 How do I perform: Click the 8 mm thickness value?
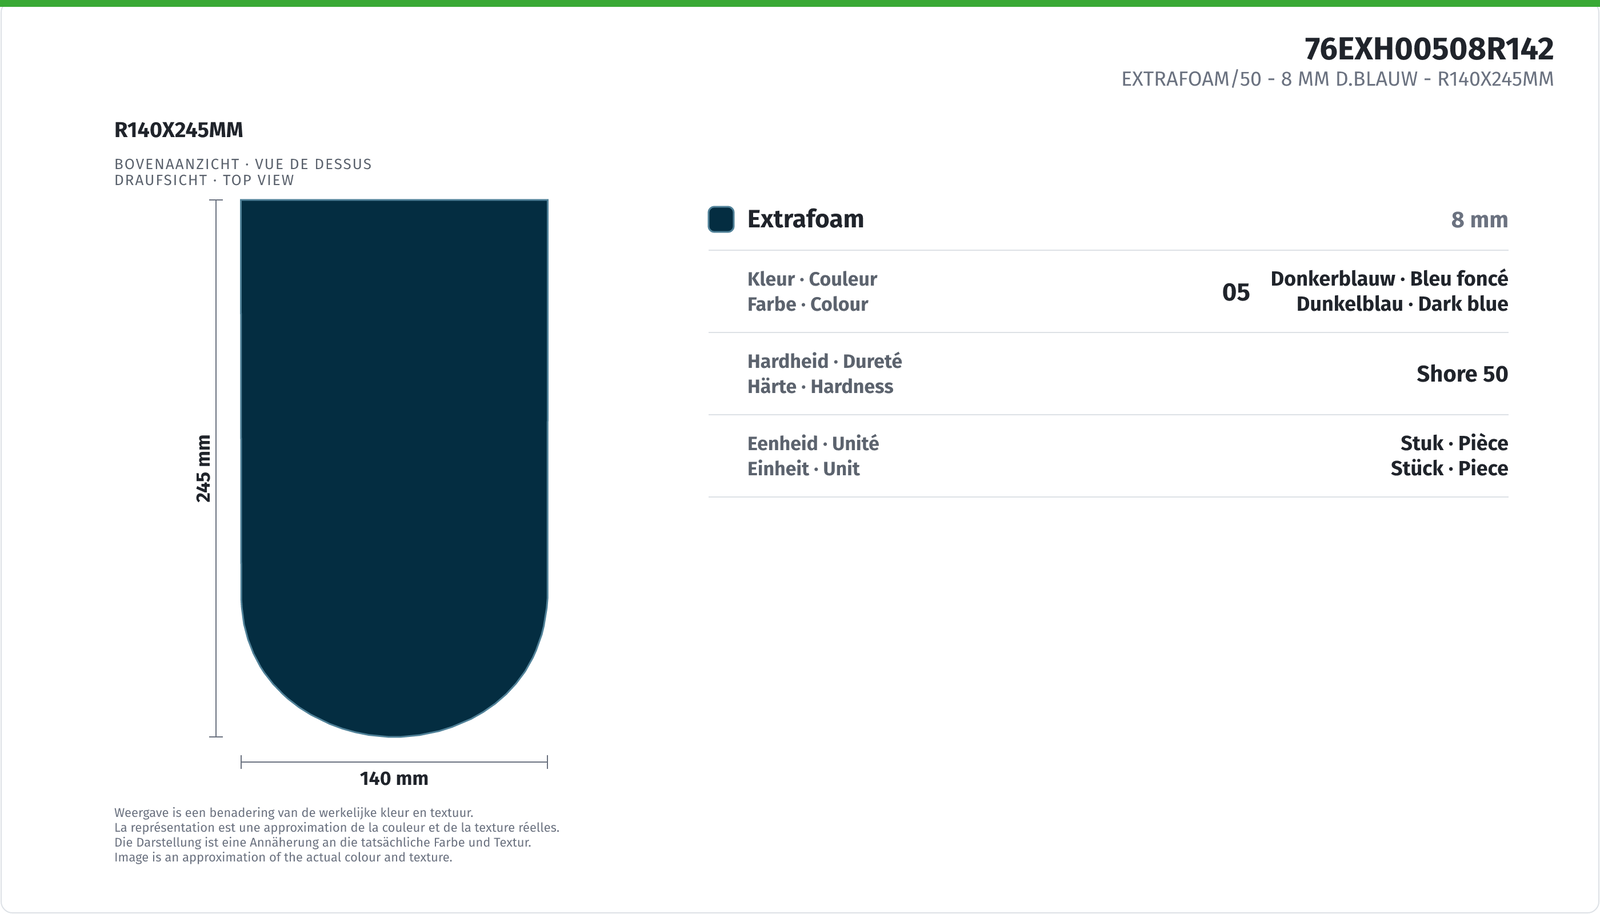1479,220
